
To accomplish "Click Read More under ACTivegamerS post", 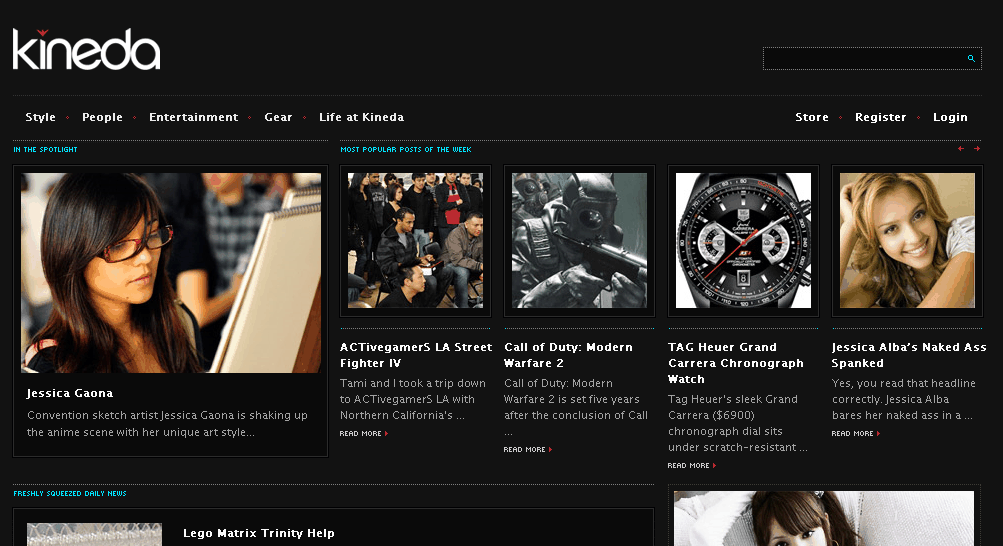I will (364, 433).
